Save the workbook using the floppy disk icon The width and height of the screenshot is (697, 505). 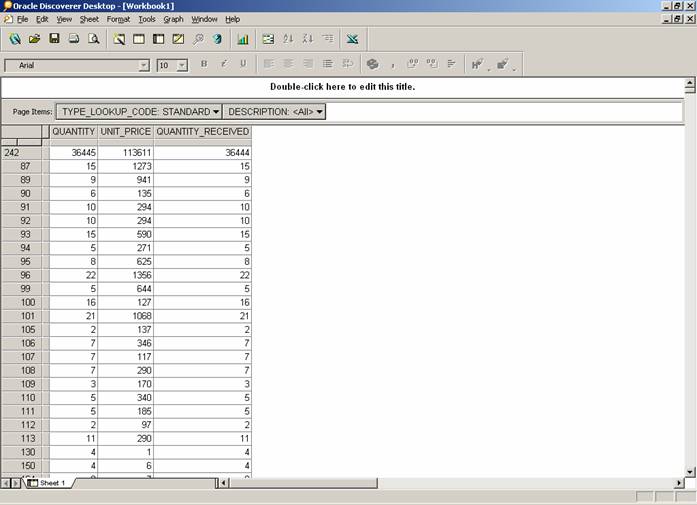pos(54,40)
